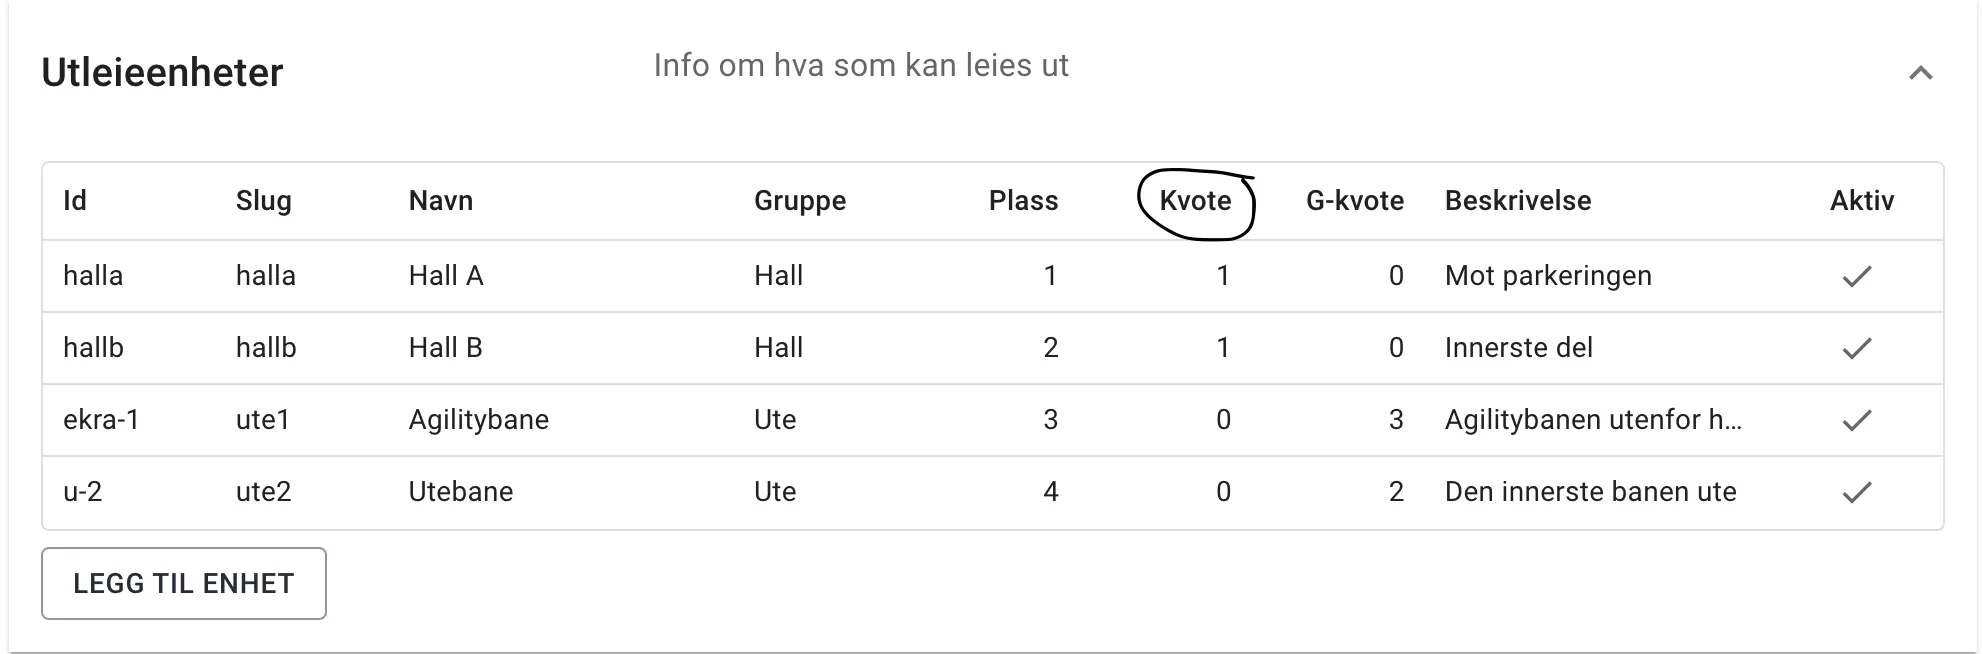Image resolution: width=1982 pixels, height=654 pixels.
Task: Select the Hall A row name
Action: (x=446, y=276)
